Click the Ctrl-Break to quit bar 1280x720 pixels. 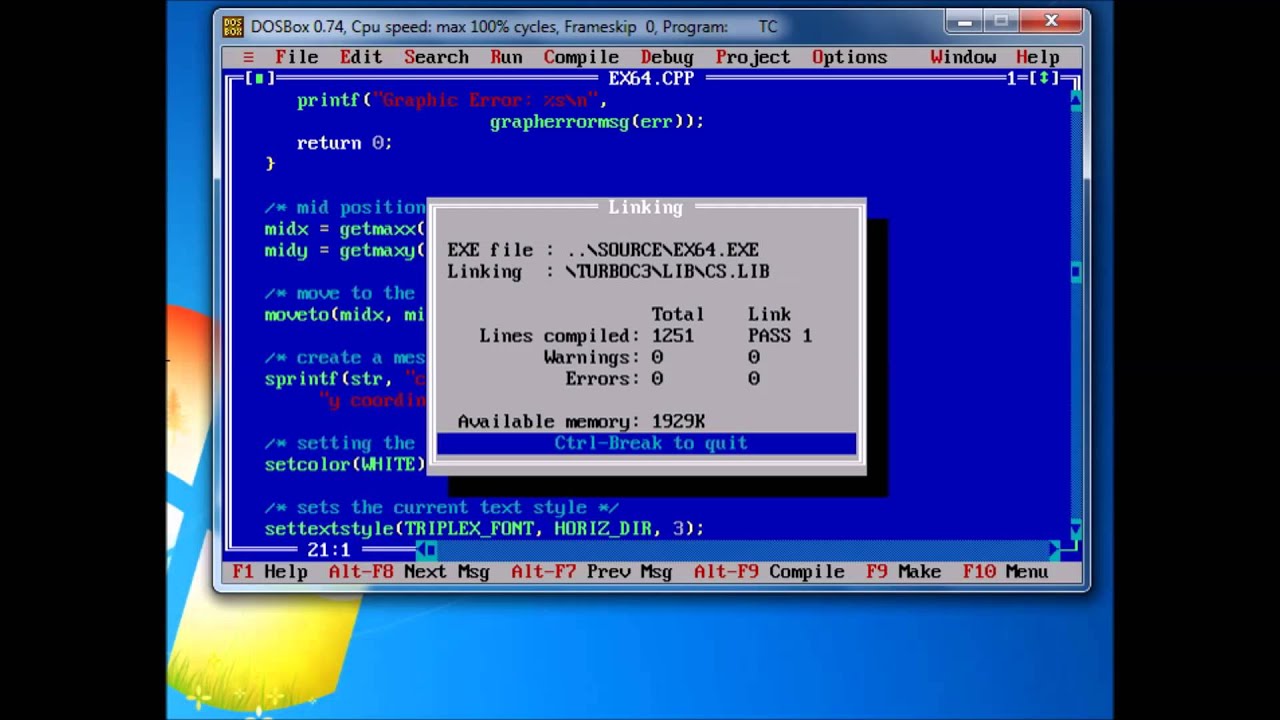click(x=647, y=443)
